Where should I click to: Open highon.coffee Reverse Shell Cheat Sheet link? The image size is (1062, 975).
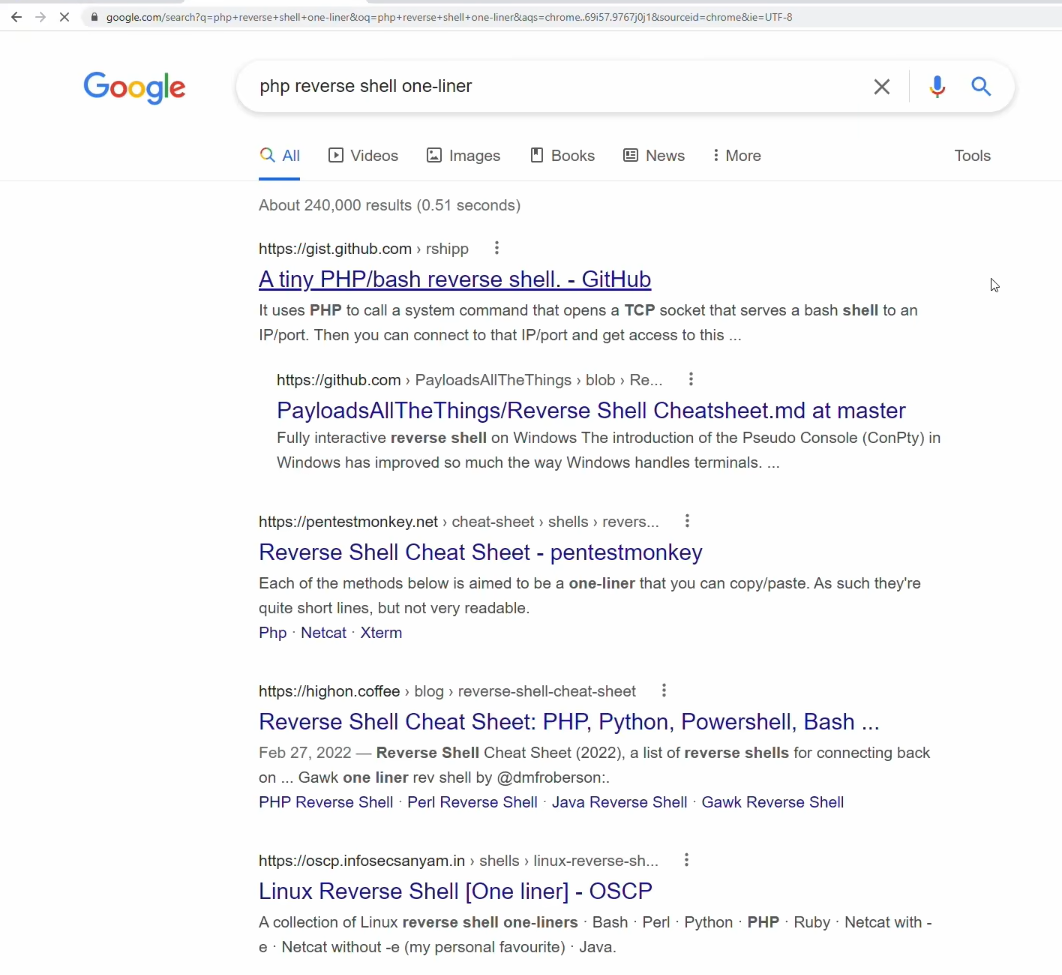click(569, 722)
